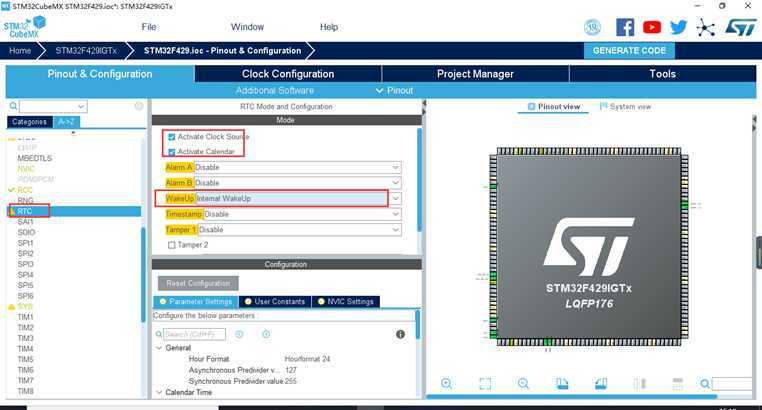Click the anniversary badge icon

click(x=592, y=28)
